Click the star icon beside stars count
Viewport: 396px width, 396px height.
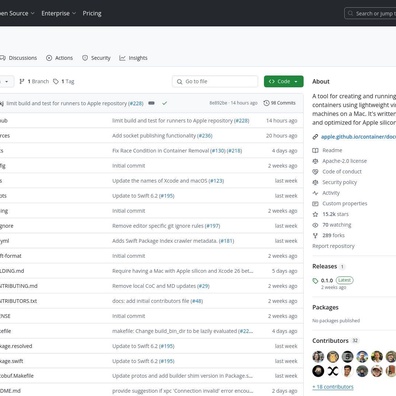[315, 214]
